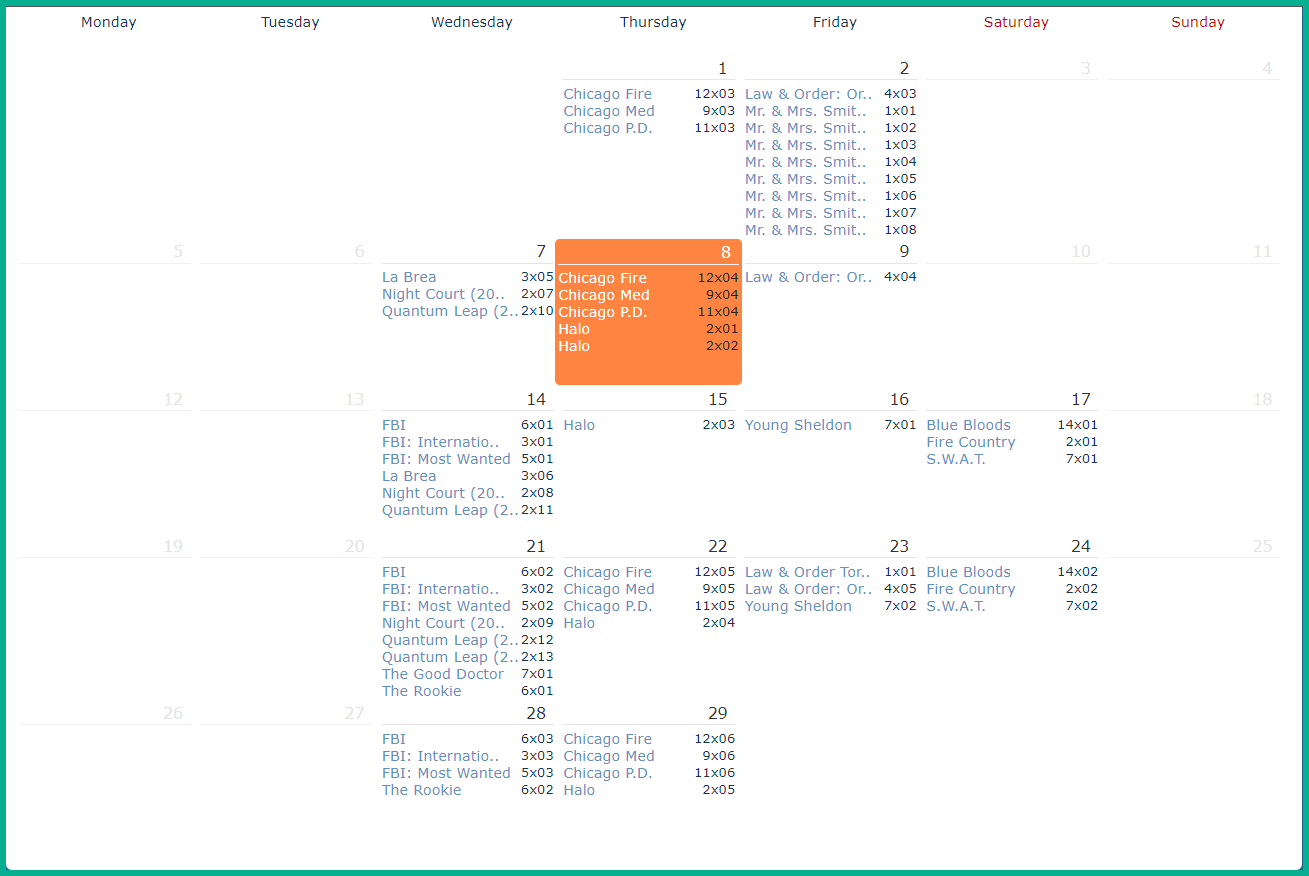Screen dimensions: 1309x876
Task: Open Fire Country episode 2x01
Action: 970,442
